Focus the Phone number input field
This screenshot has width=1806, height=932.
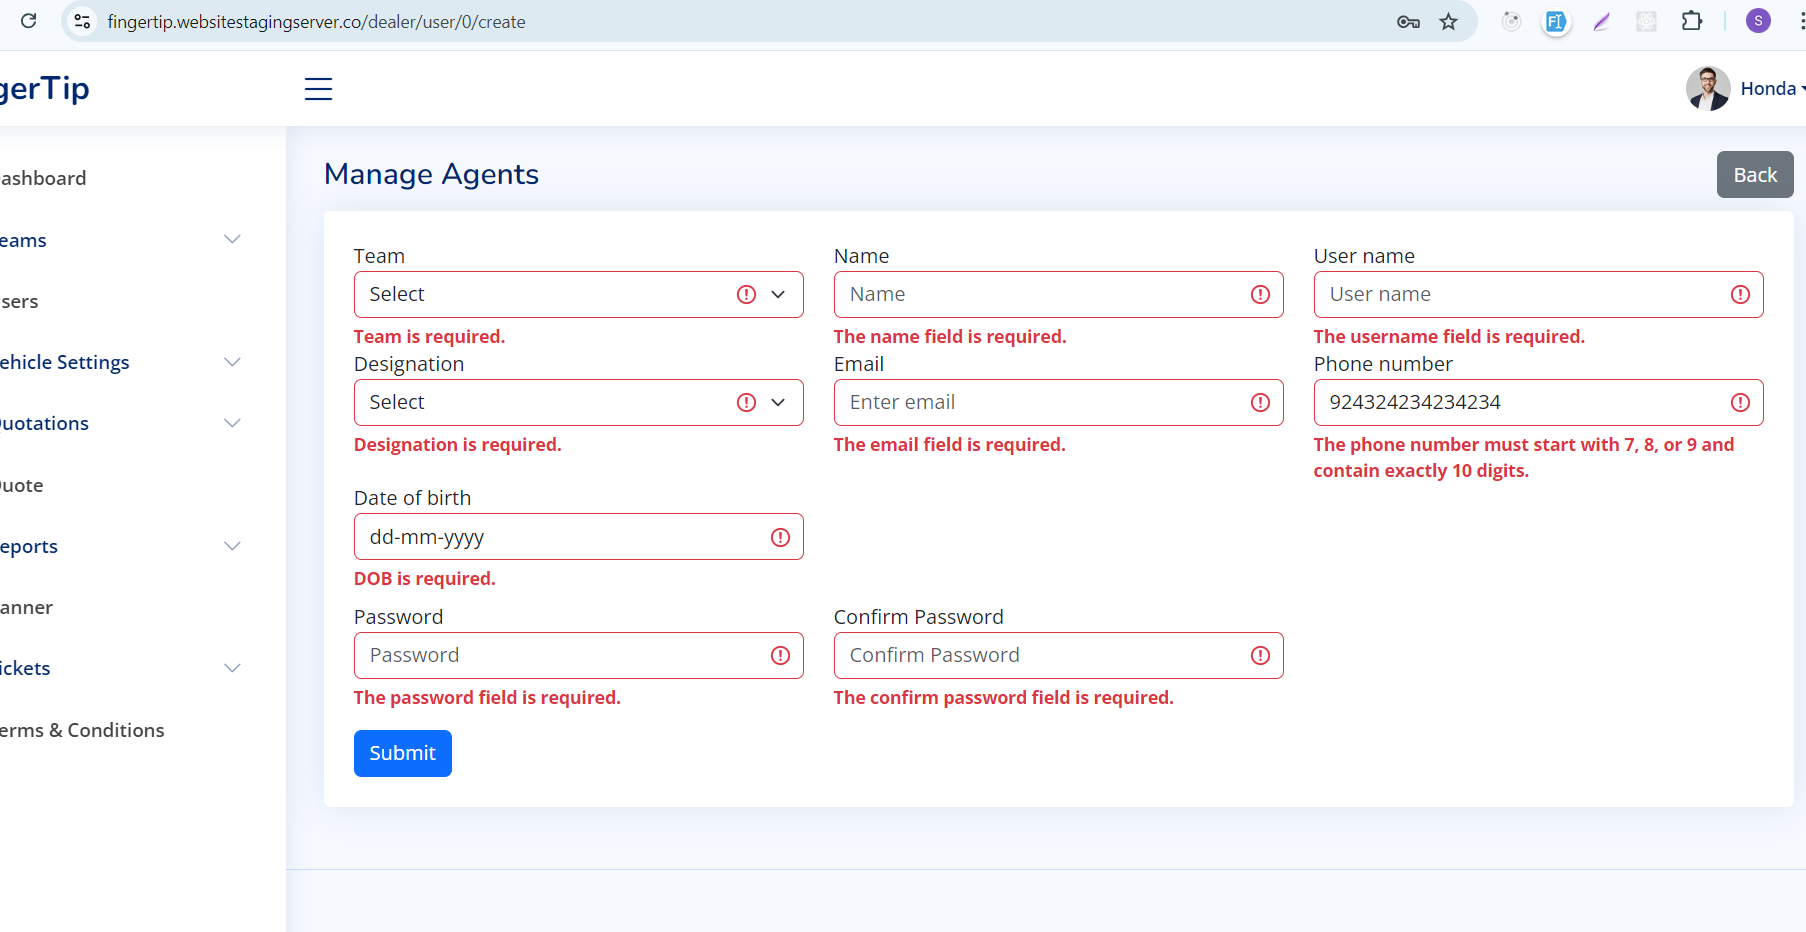1520,403
